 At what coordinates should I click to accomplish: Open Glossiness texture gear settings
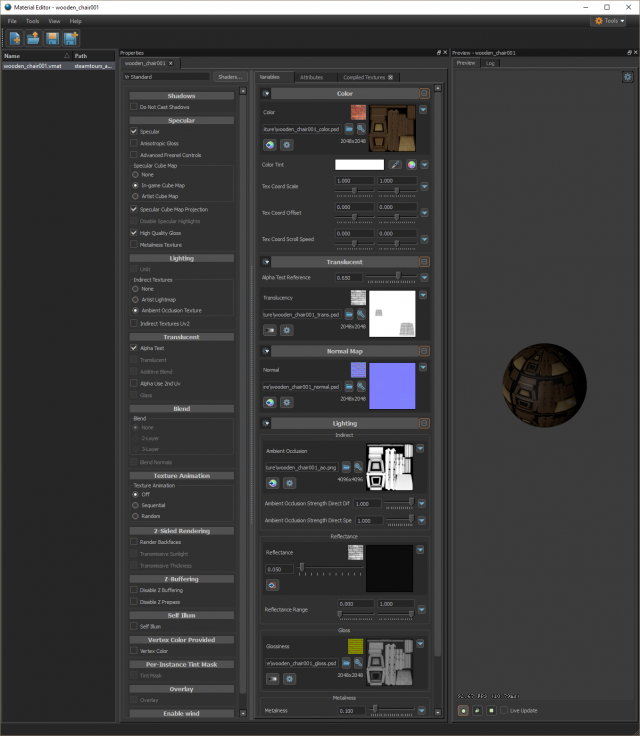(x=290, y=679)
